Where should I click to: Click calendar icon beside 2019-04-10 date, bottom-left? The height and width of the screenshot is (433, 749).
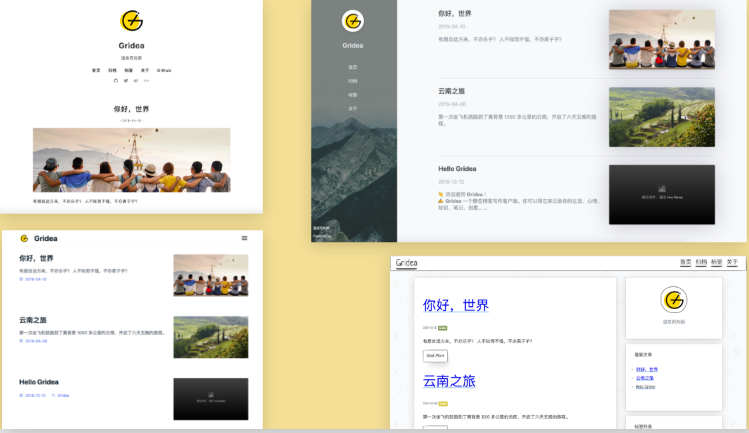click(x=21, y=279)
